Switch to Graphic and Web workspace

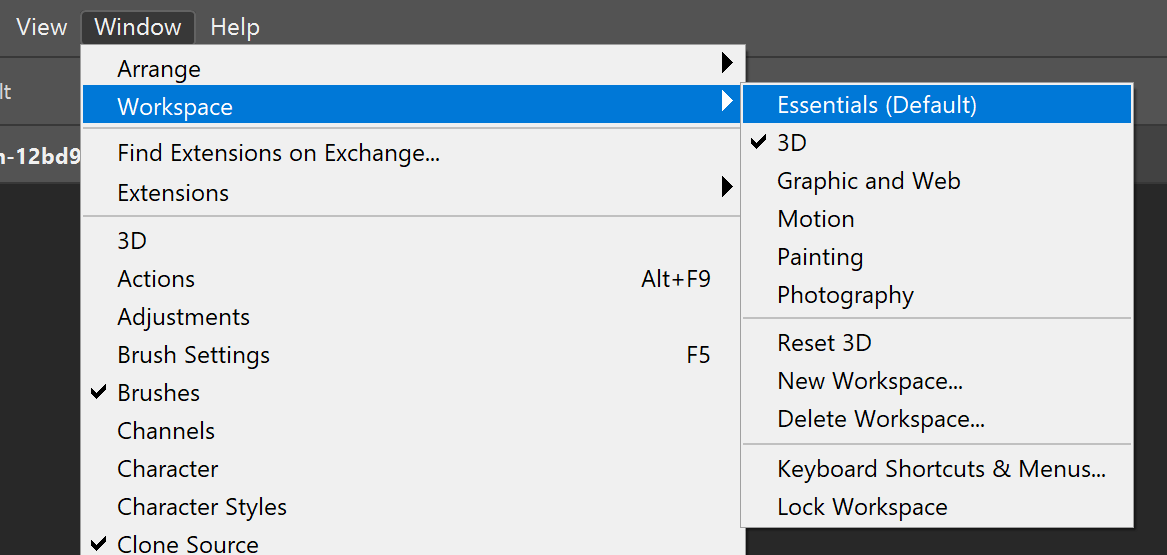868,181
